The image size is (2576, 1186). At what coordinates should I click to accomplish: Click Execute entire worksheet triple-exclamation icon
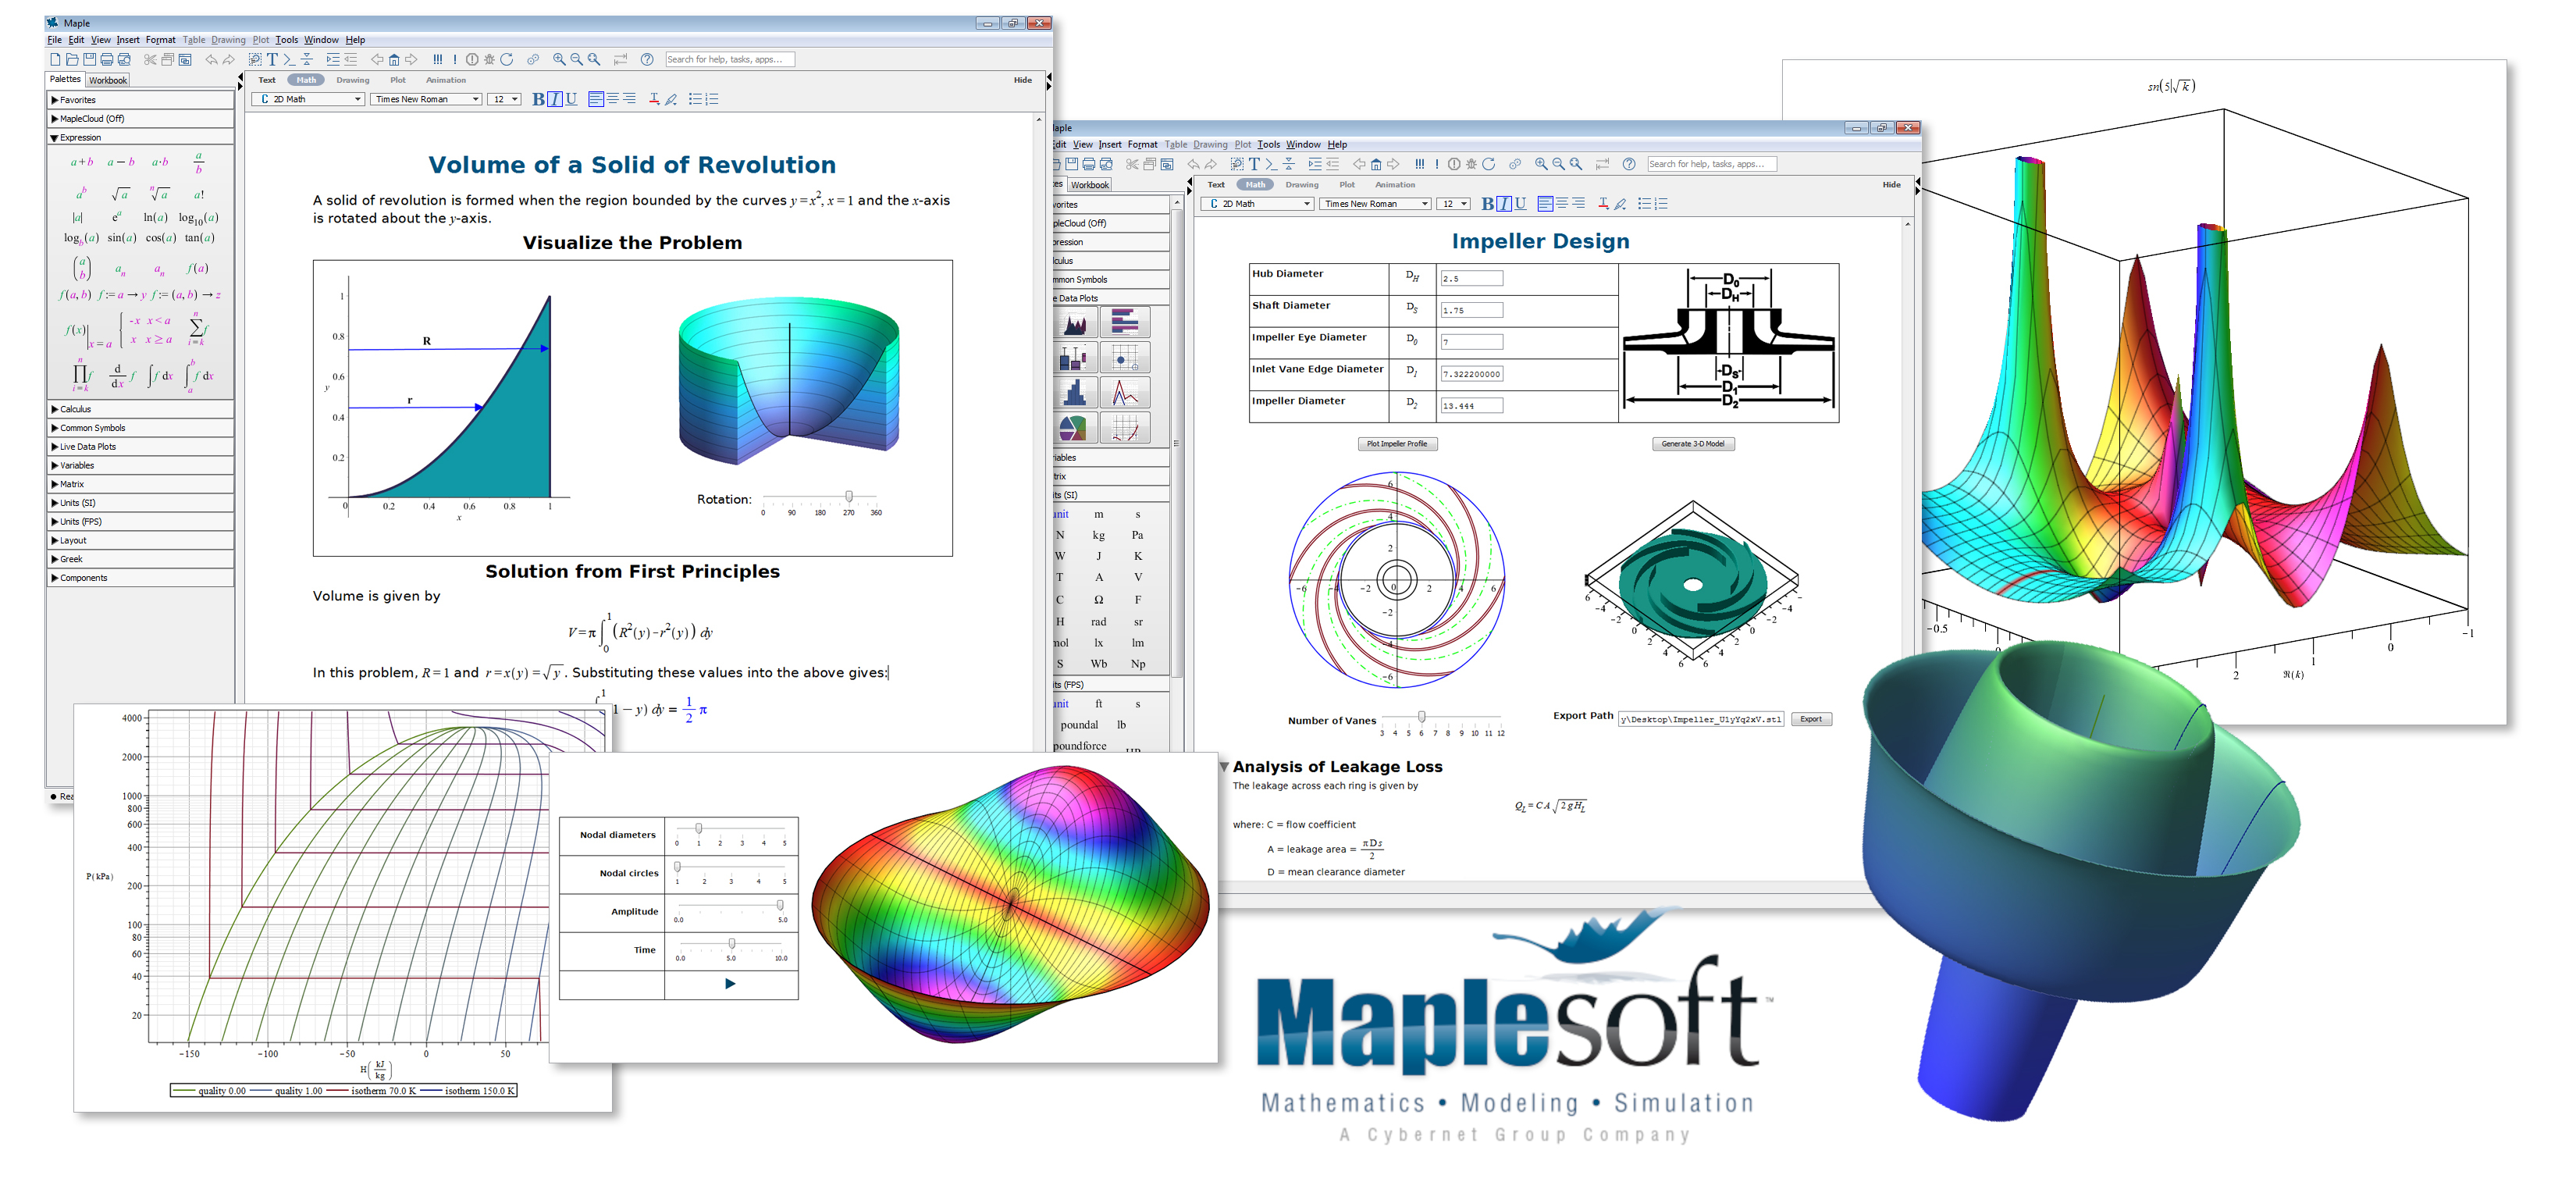(437, 60)
